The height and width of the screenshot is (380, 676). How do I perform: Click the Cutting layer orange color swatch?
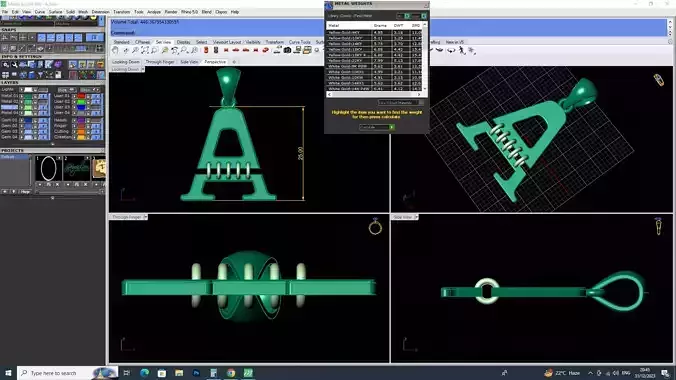pos(81,131)
